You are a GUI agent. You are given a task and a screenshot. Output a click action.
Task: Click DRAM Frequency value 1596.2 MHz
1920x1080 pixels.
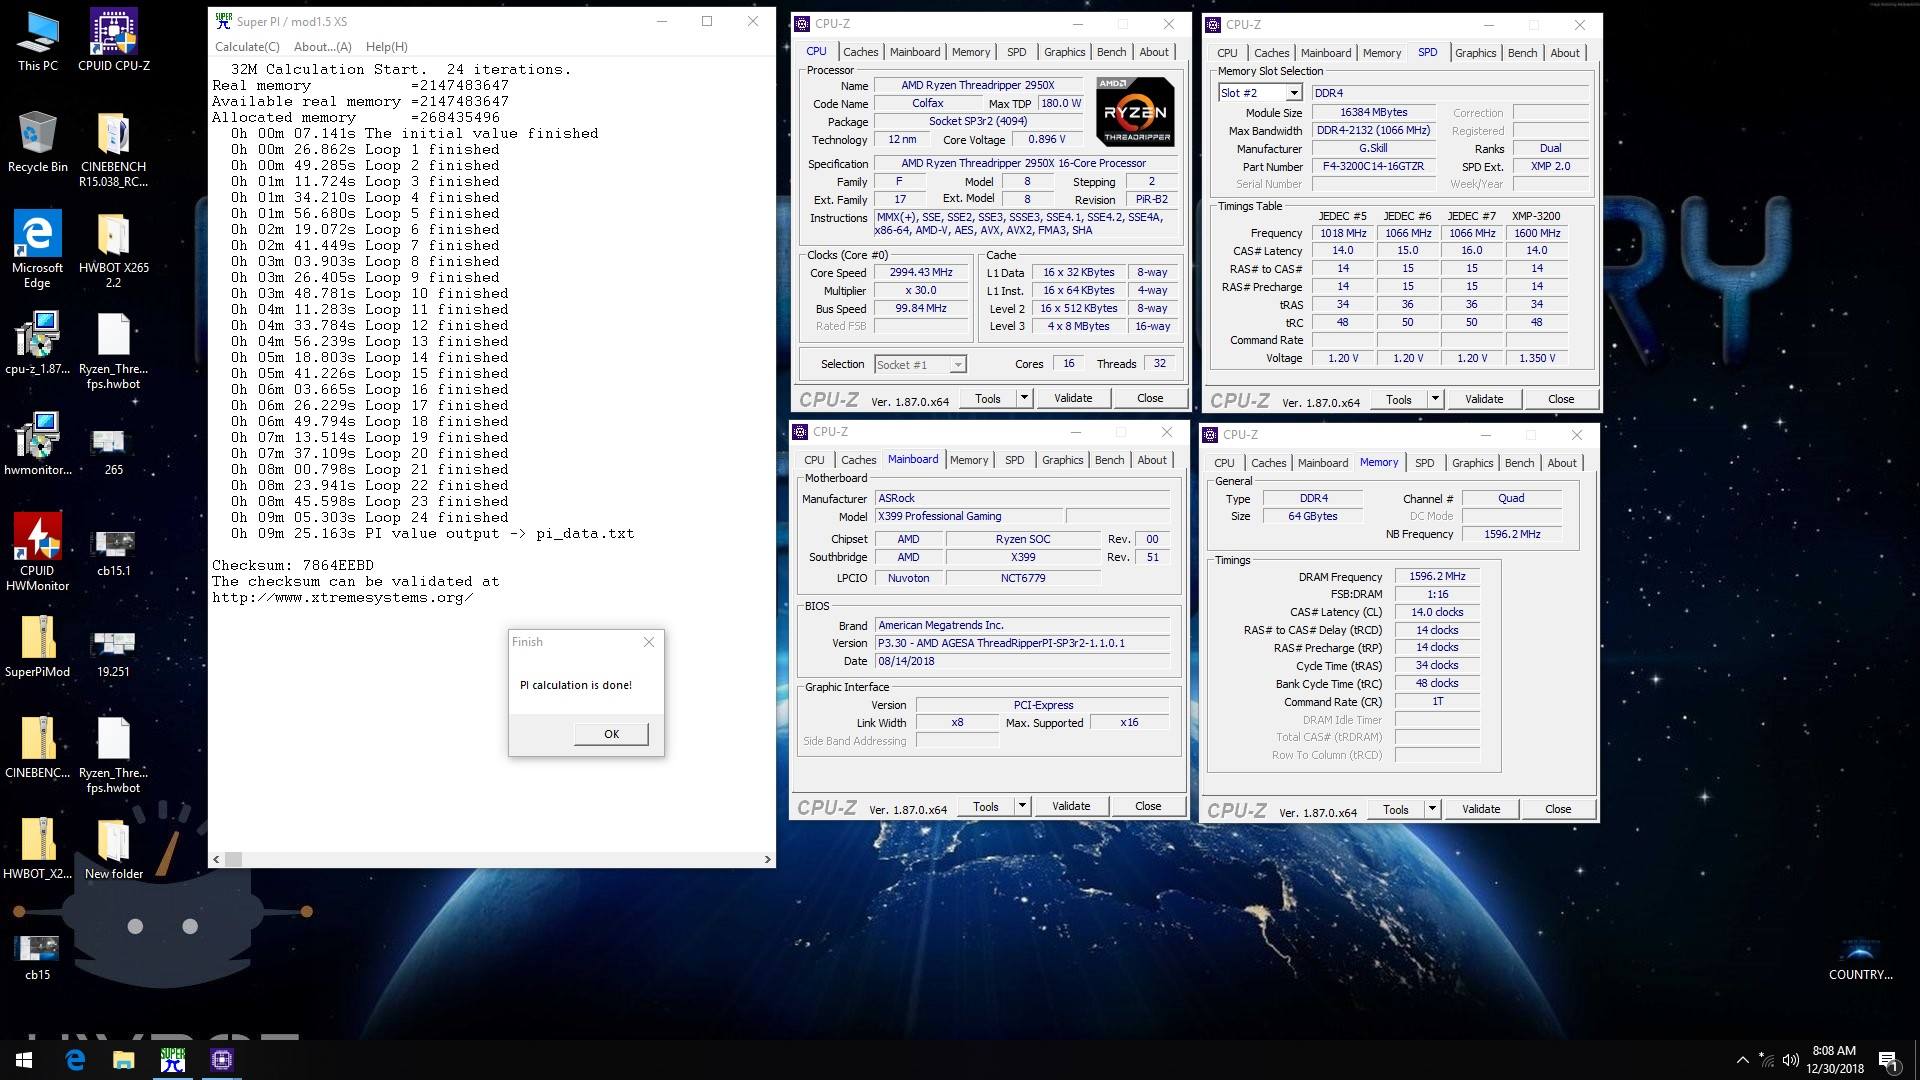coord(1436,576)
